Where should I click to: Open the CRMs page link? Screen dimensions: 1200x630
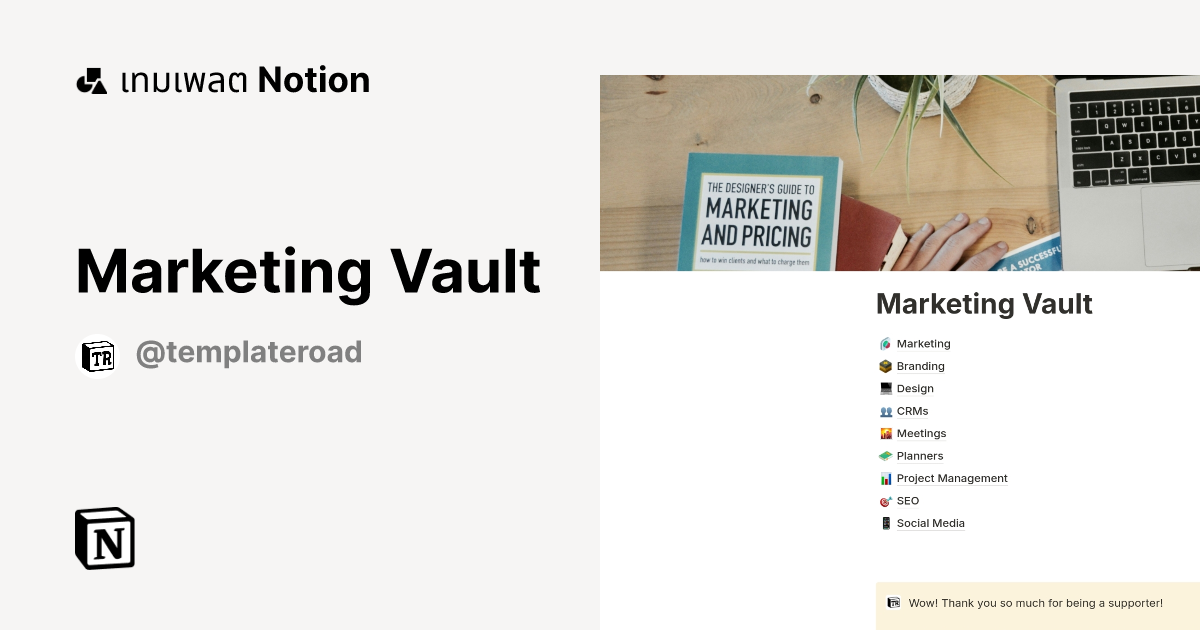912,410
